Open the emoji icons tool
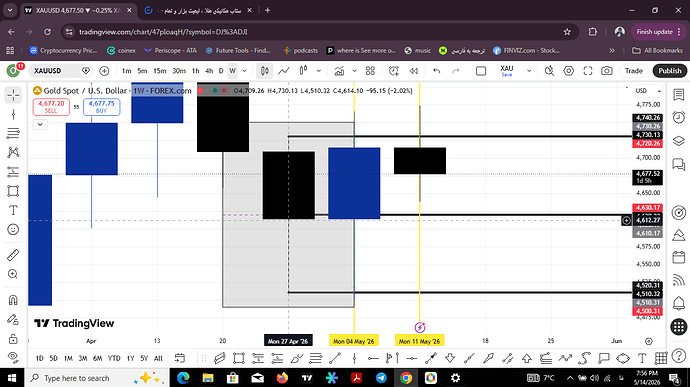690x387 pixels. click(x=13, y=229)
